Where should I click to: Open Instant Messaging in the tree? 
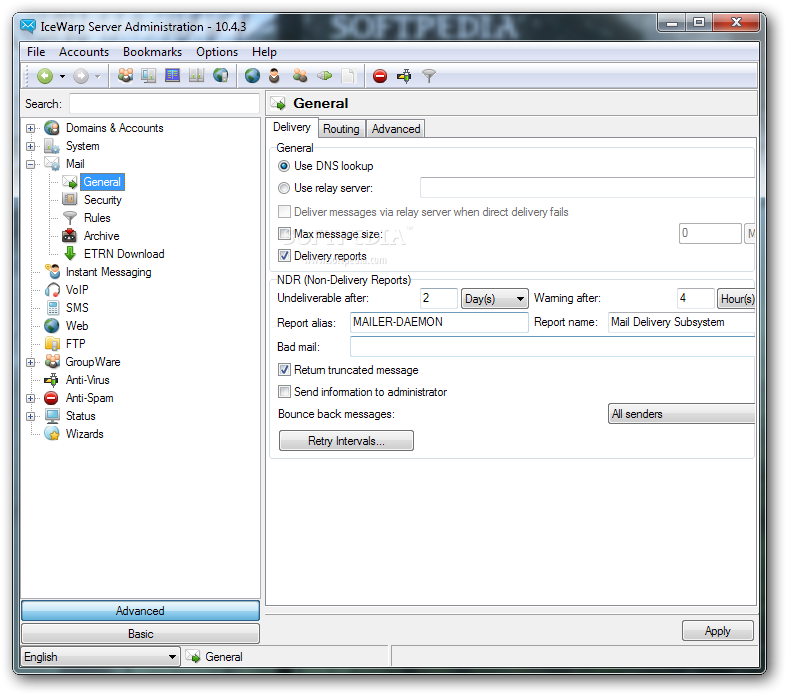point(108,272)
